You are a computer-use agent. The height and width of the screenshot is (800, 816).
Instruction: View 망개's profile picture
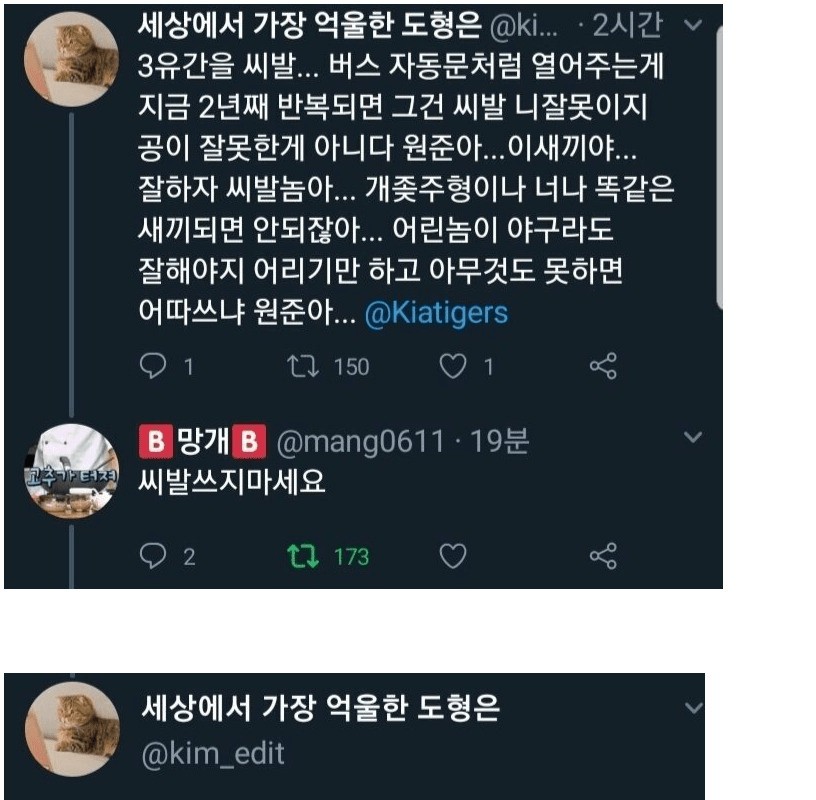point(71,469)
